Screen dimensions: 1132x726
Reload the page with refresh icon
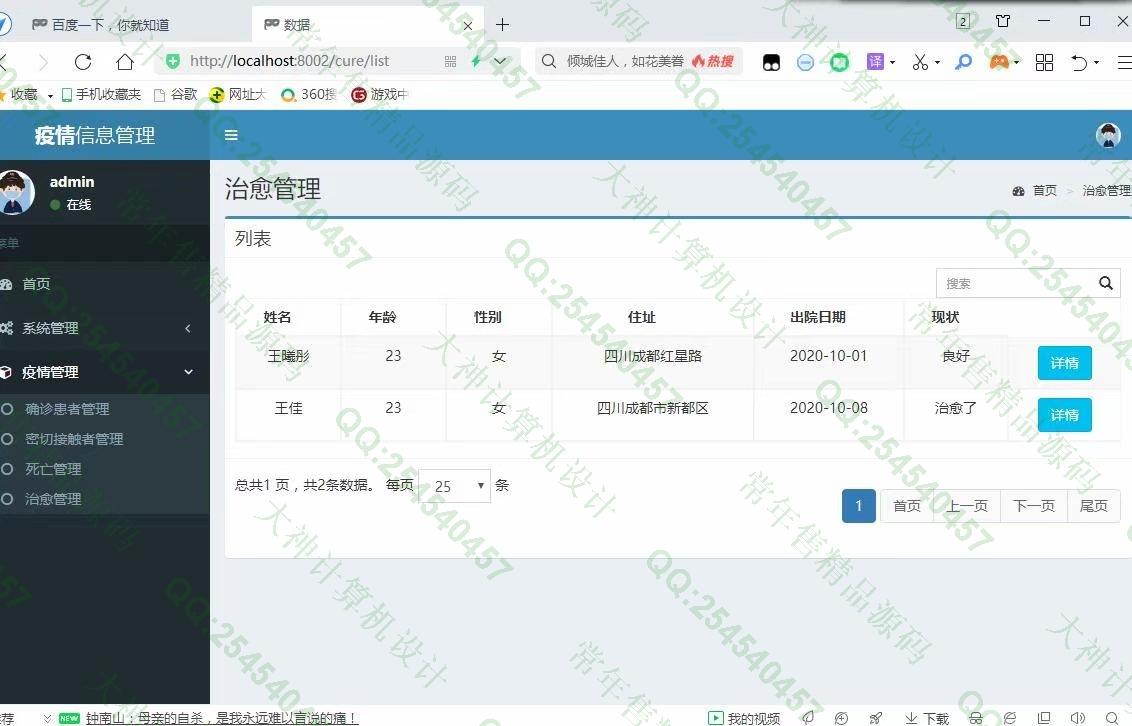(x=83, y=62)
